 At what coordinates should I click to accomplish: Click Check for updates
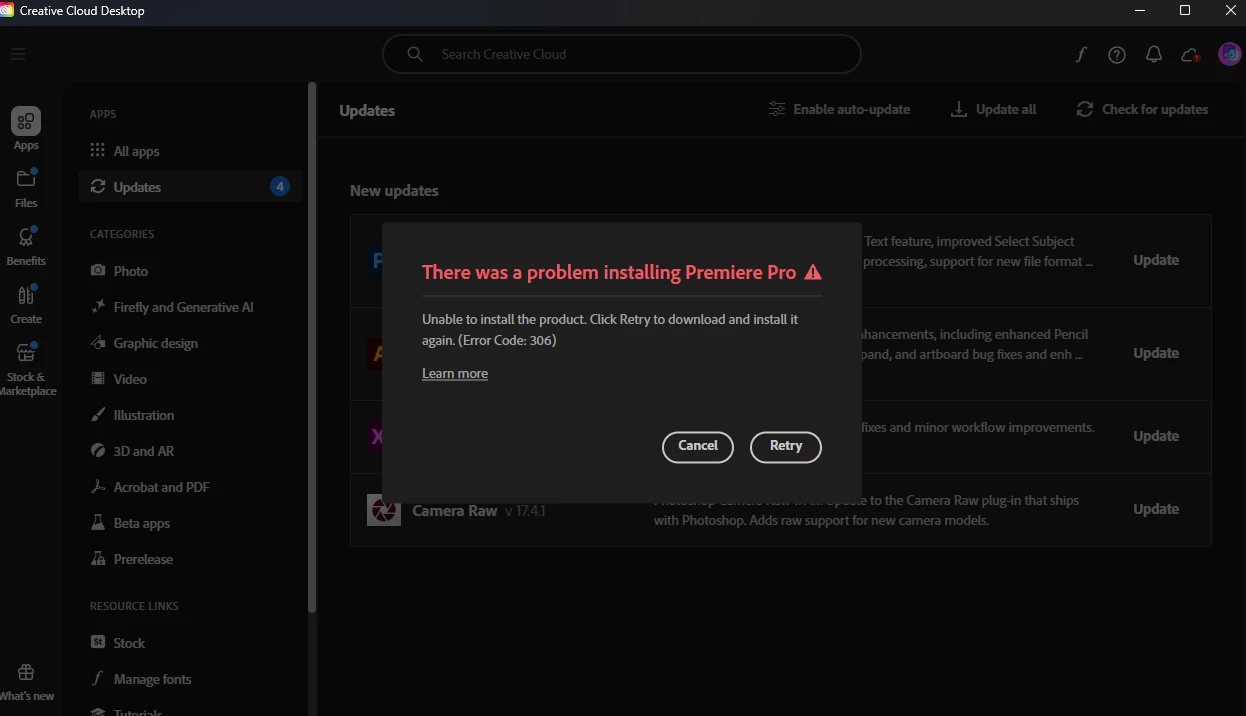(x=1142, y=109)
